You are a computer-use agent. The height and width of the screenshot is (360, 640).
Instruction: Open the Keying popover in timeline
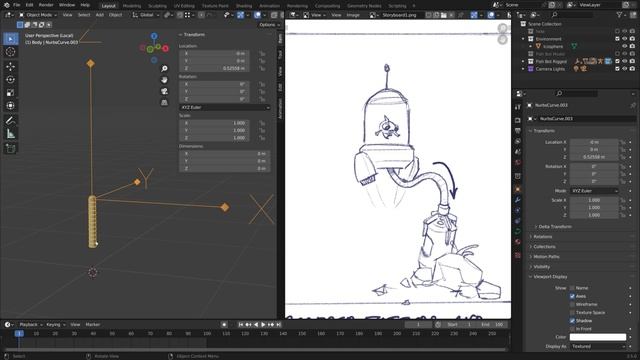(x=55, y=324)
